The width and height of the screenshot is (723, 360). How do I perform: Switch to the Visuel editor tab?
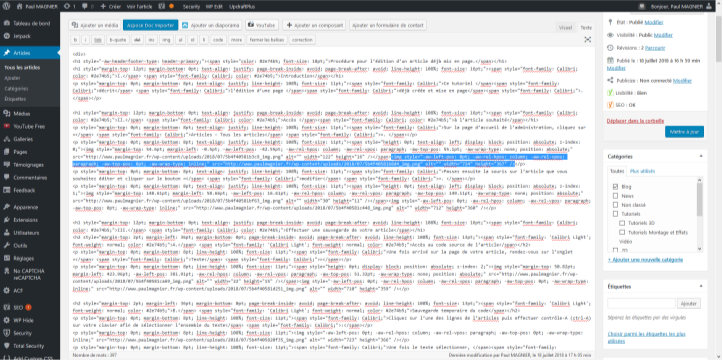565,28
